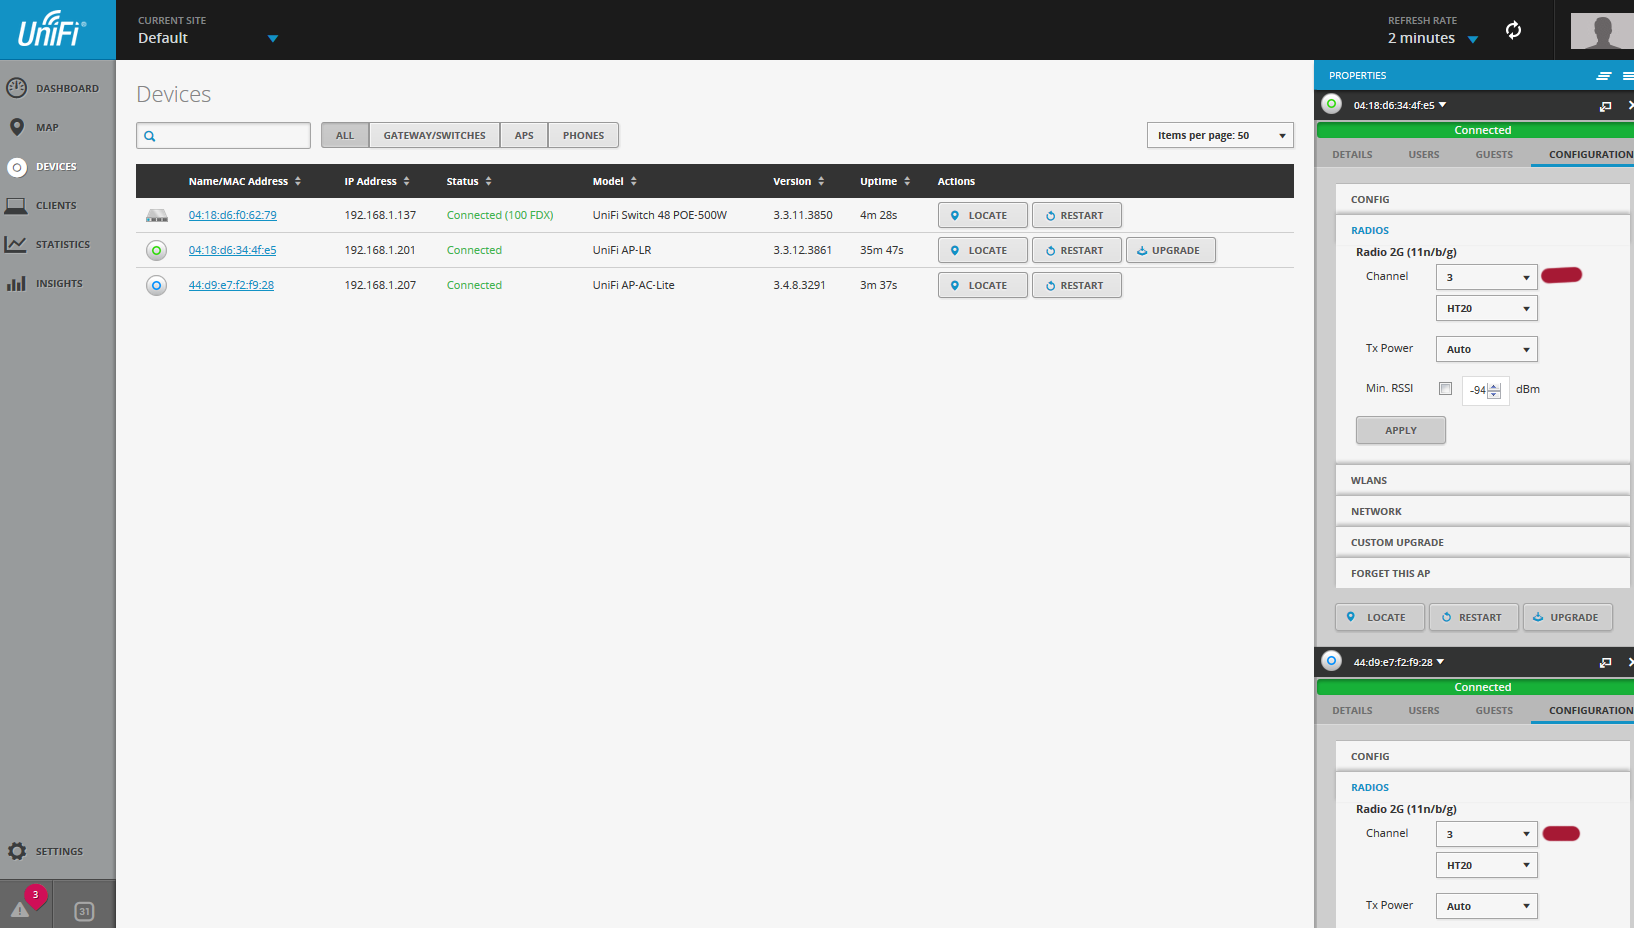Open the Map pin icon
The image size is (1634, 928).
click(x=17, y=127)
